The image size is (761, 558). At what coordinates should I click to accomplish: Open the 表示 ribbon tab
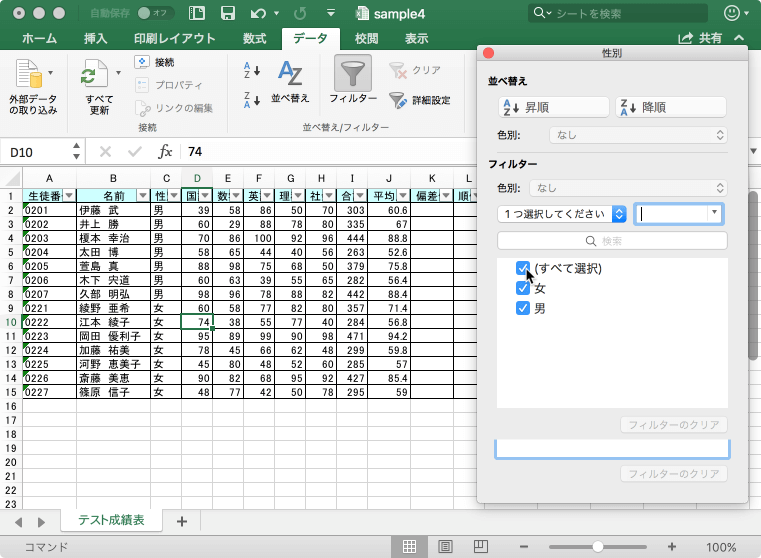416,38
